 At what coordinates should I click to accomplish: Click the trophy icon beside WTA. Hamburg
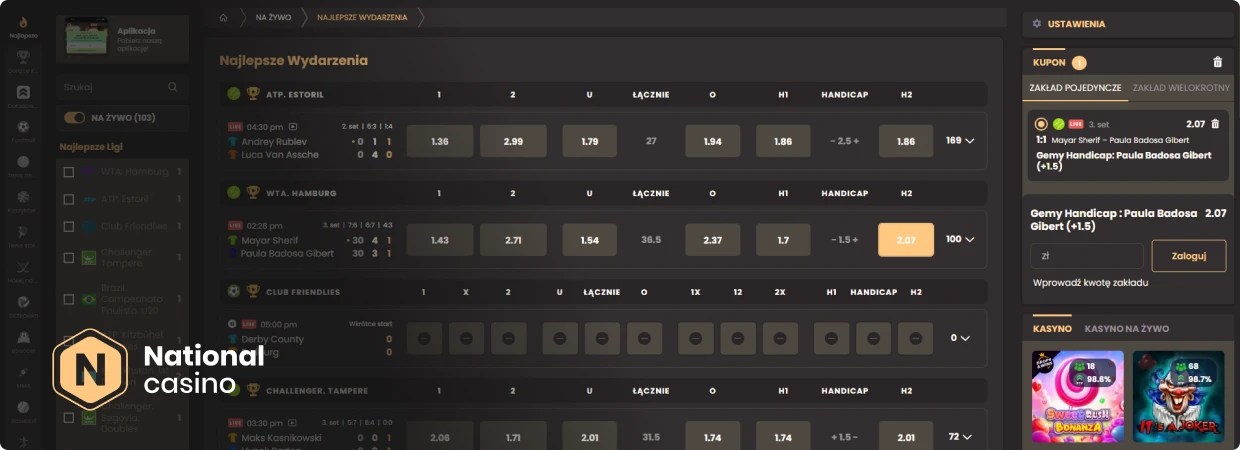click(x=253, y=192)
